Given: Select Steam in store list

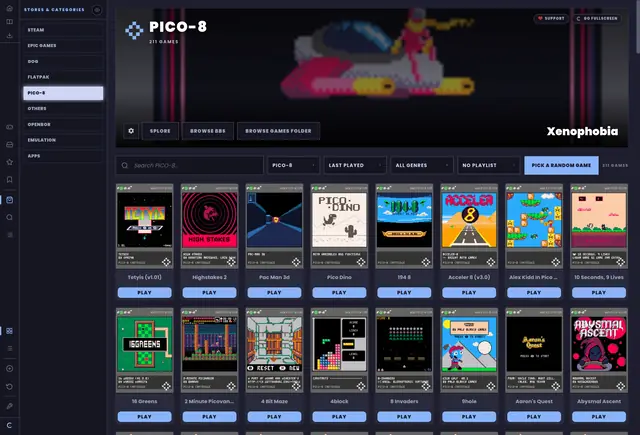Looking at the screenshot, I should pos(63,30).
